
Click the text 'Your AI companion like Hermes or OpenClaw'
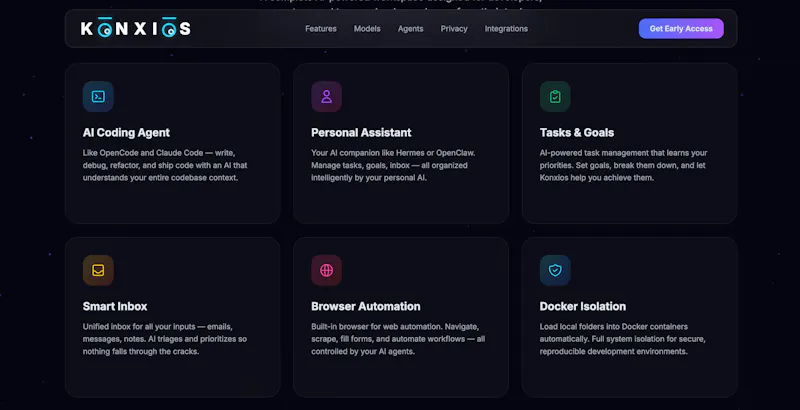click(392, 152)
